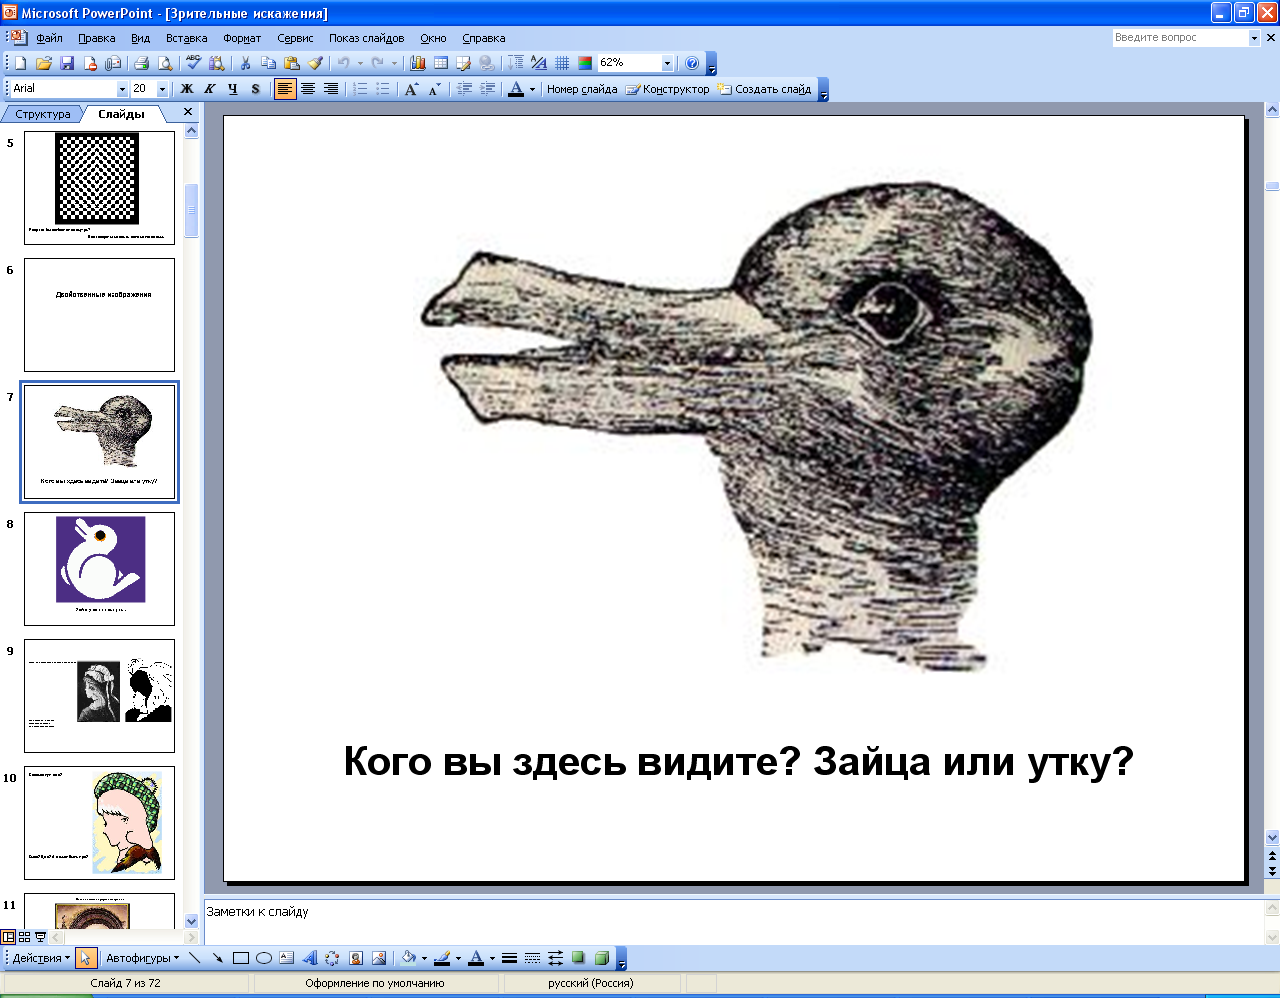The width and height of the screenshot is (1280, 998).
Task: Insert a chart onto the slide
Action: 418,63
